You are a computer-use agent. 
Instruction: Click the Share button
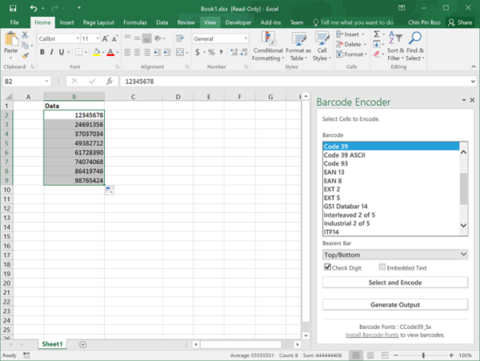[x=460, y=22]
